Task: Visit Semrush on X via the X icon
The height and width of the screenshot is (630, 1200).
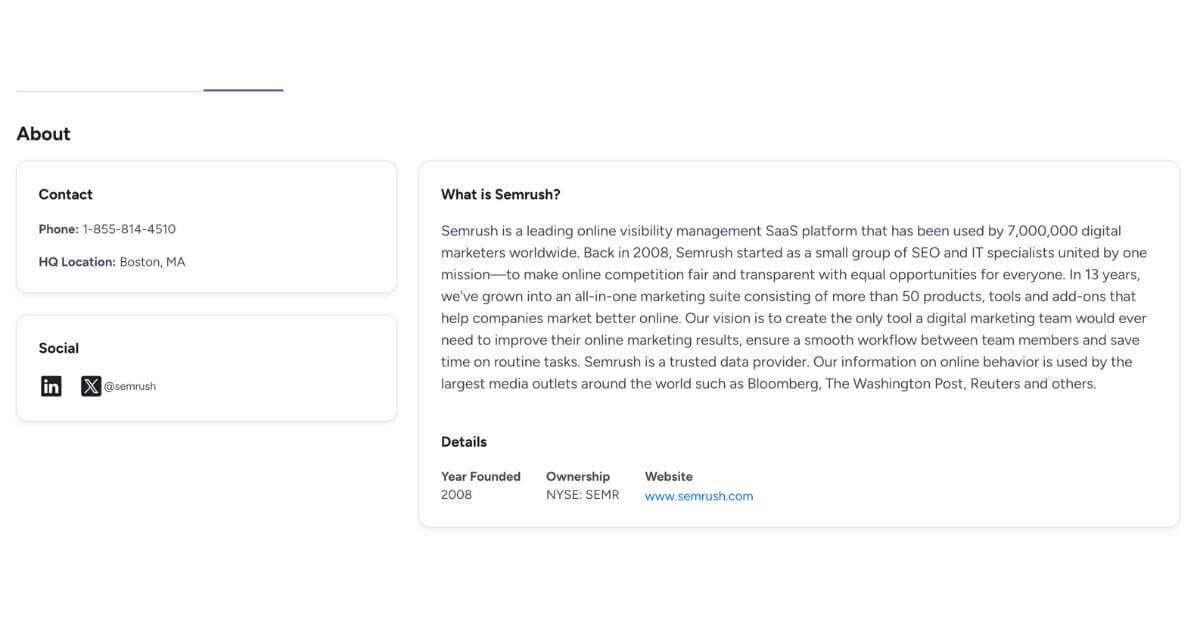Action: [x=90, y=385]
